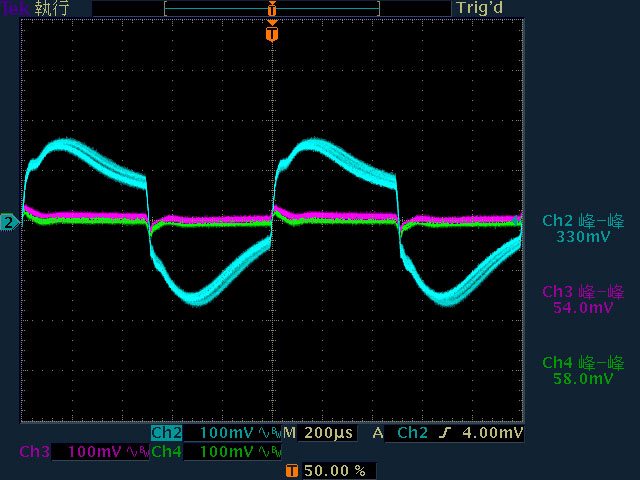Image resolution: width=640 pixels, height=480 pixels.
Task: Click the Ch2 AC coupling bandwidth icon
Action: click(270, 433)
